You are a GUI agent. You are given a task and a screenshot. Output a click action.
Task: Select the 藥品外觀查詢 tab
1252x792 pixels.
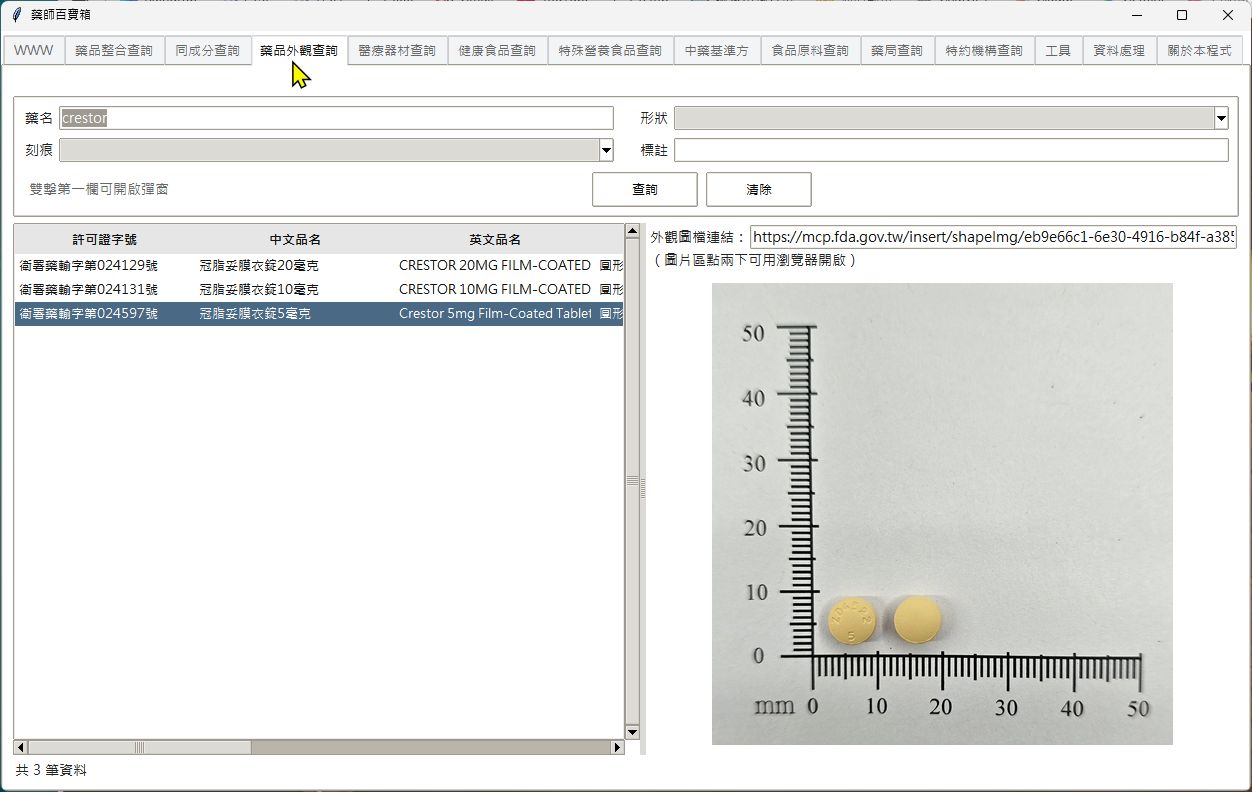(299, 50)
